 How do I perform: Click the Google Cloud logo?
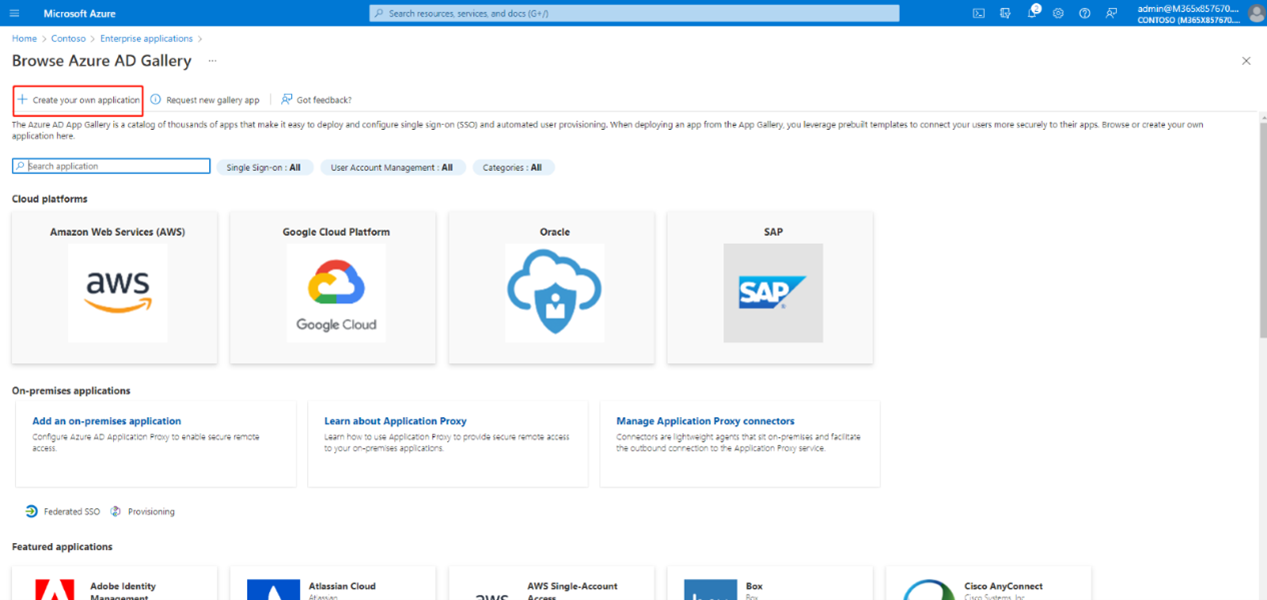click(x=336, y=293)
